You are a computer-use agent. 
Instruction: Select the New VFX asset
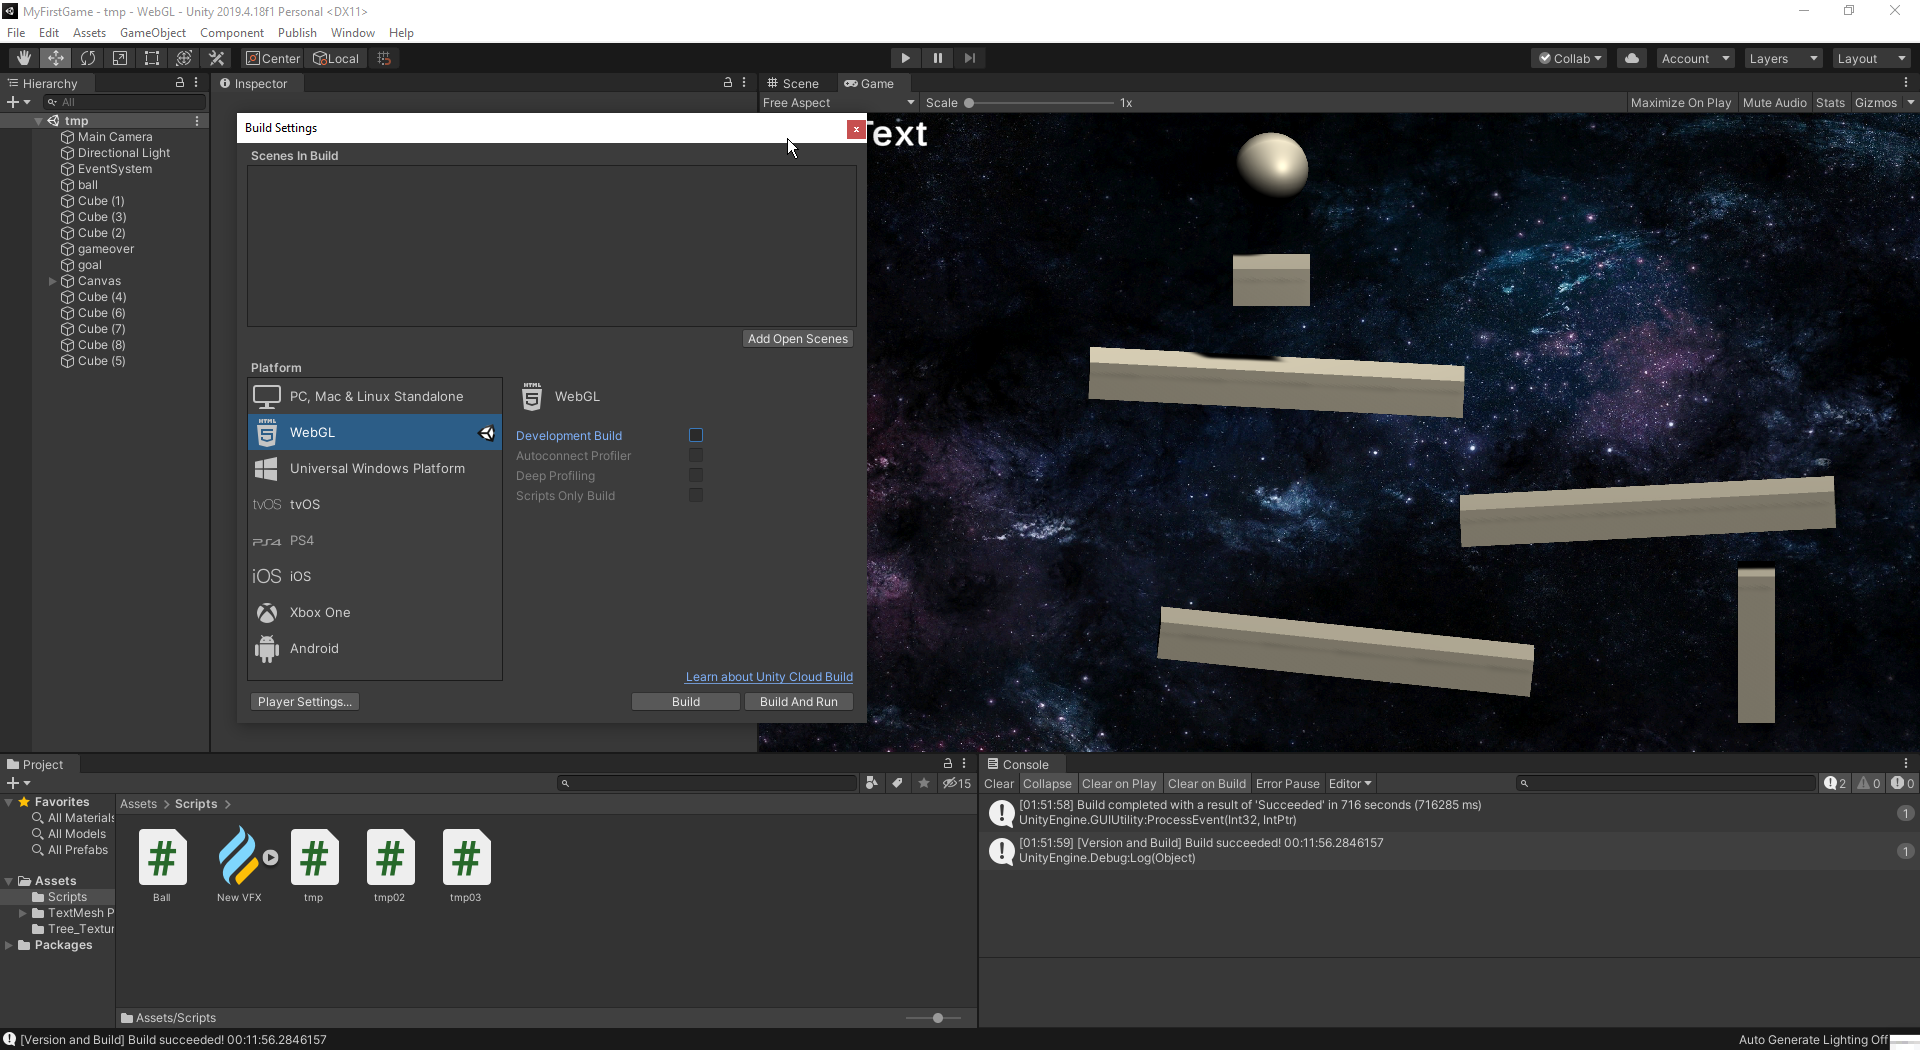tap(239, 858)
